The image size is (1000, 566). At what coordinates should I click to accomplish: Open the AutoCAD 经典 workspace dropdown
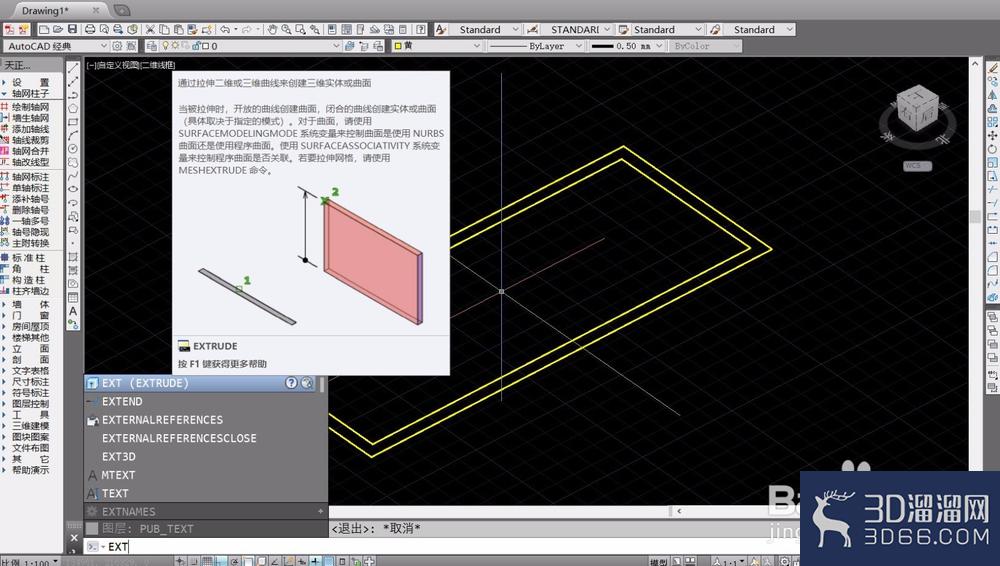click(x=104, y=46)
